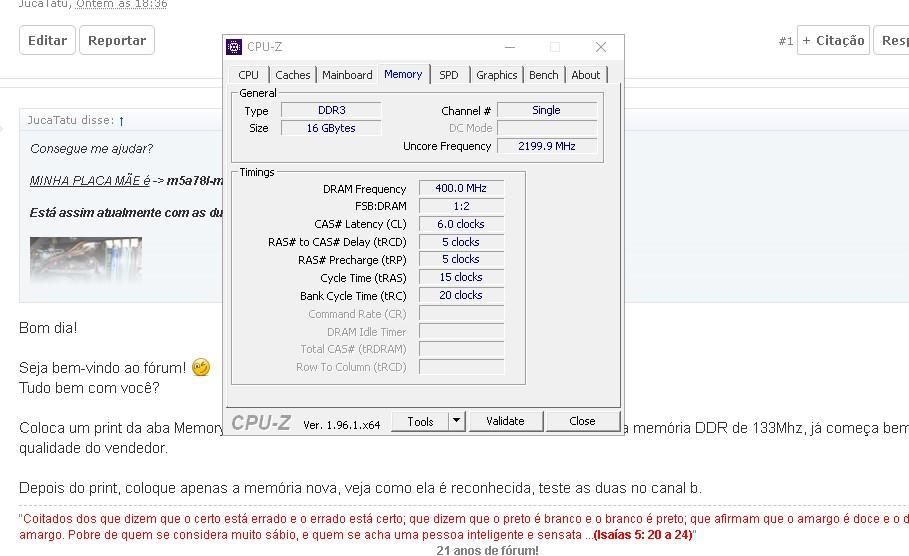Screen dimensions: 909x556
Task: Go to the SPD tab
Action: [x=449, y=75]
